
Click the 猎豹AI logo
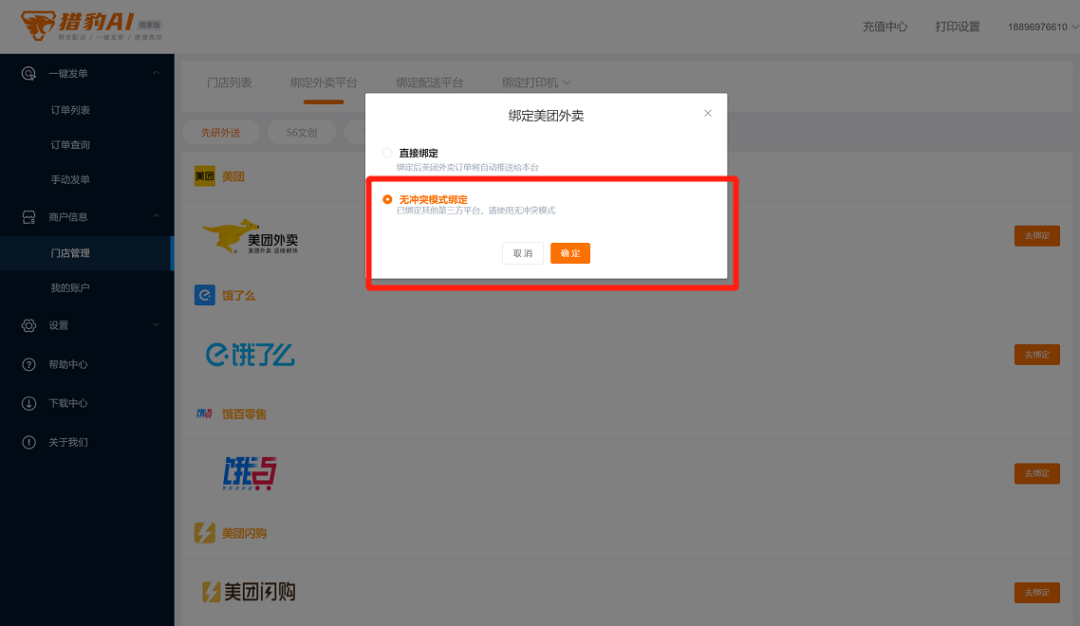click(91, 26)
